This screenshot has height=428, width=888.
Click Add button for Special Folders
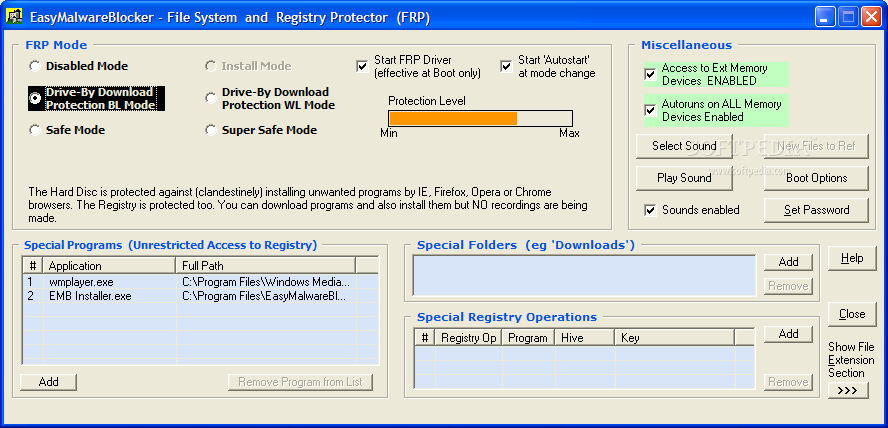pos(788,262)
